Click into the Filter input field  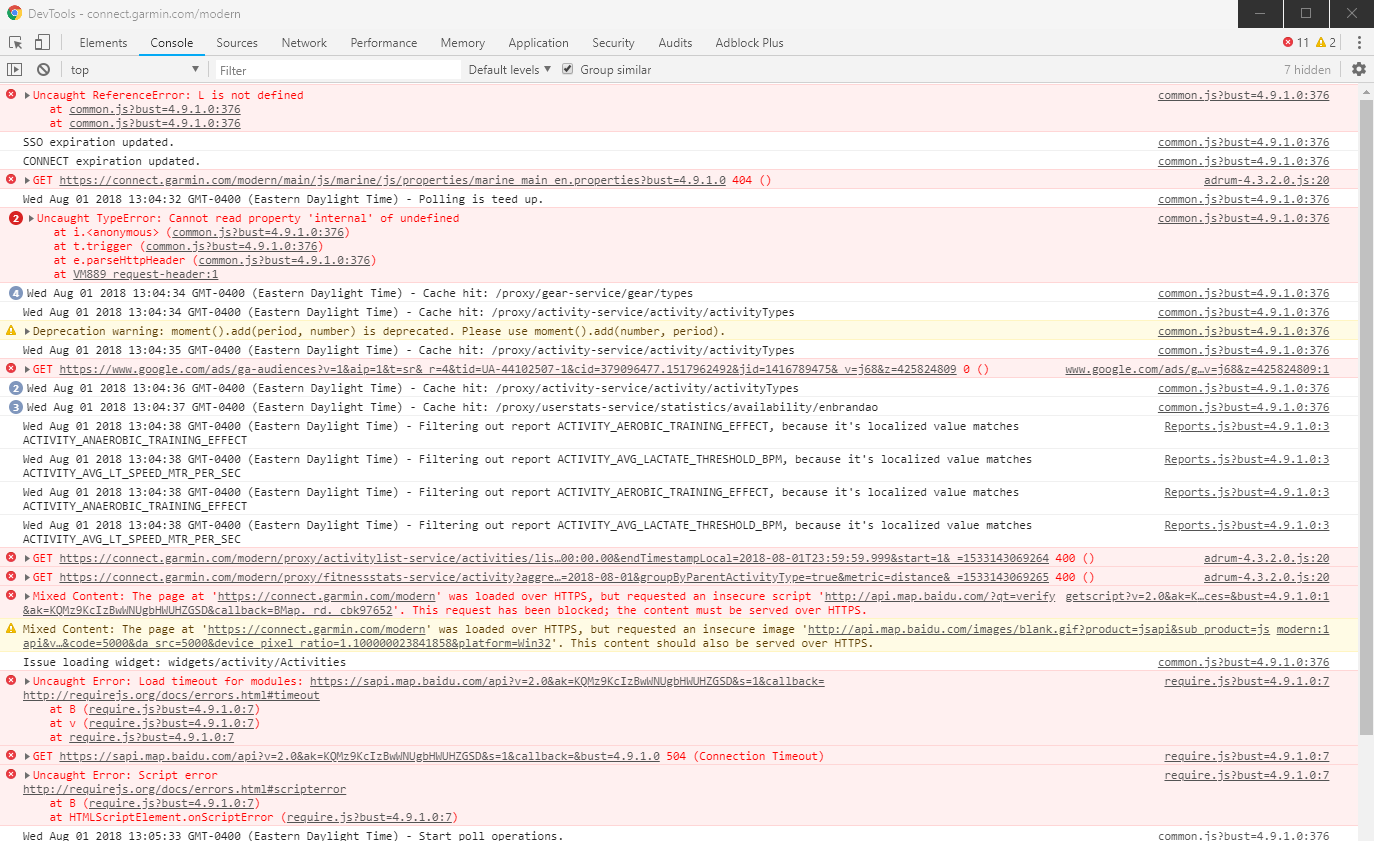(338, 70)
